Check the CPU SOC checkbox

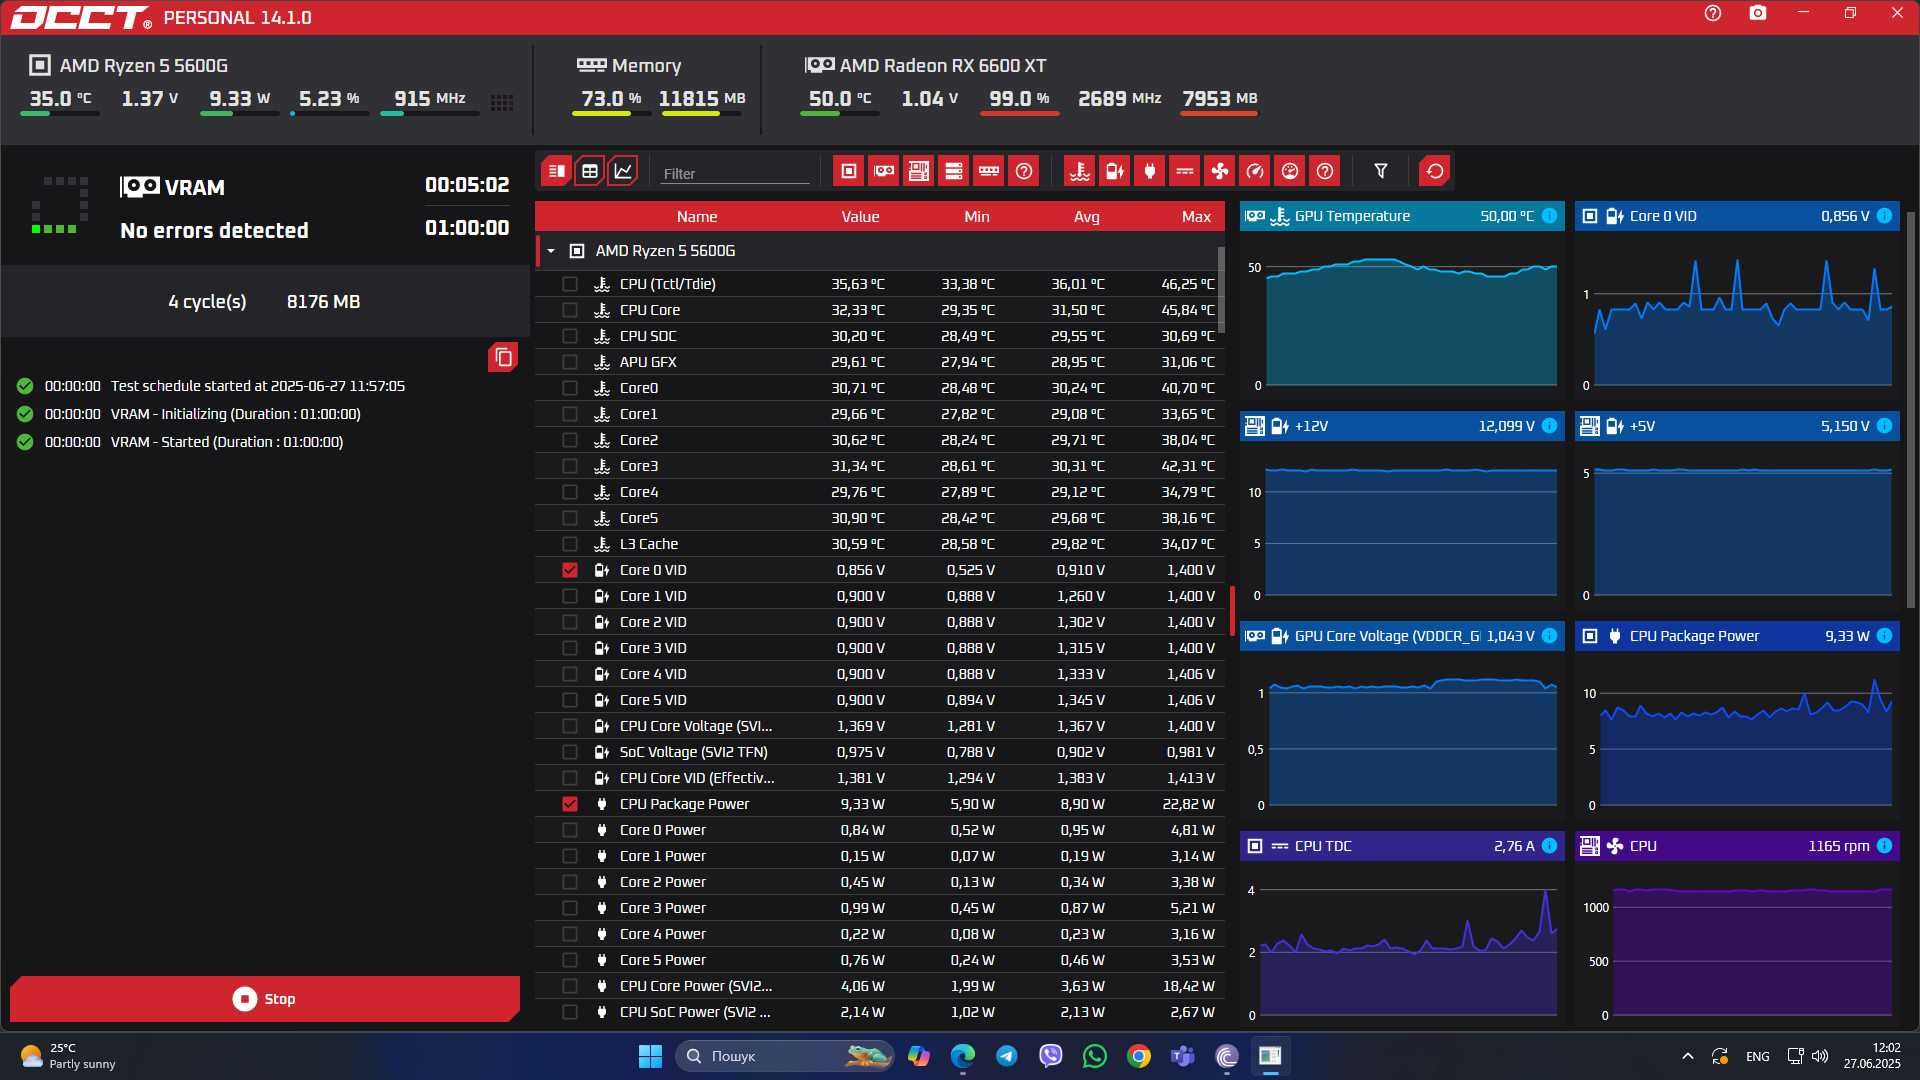coord(570,336)
